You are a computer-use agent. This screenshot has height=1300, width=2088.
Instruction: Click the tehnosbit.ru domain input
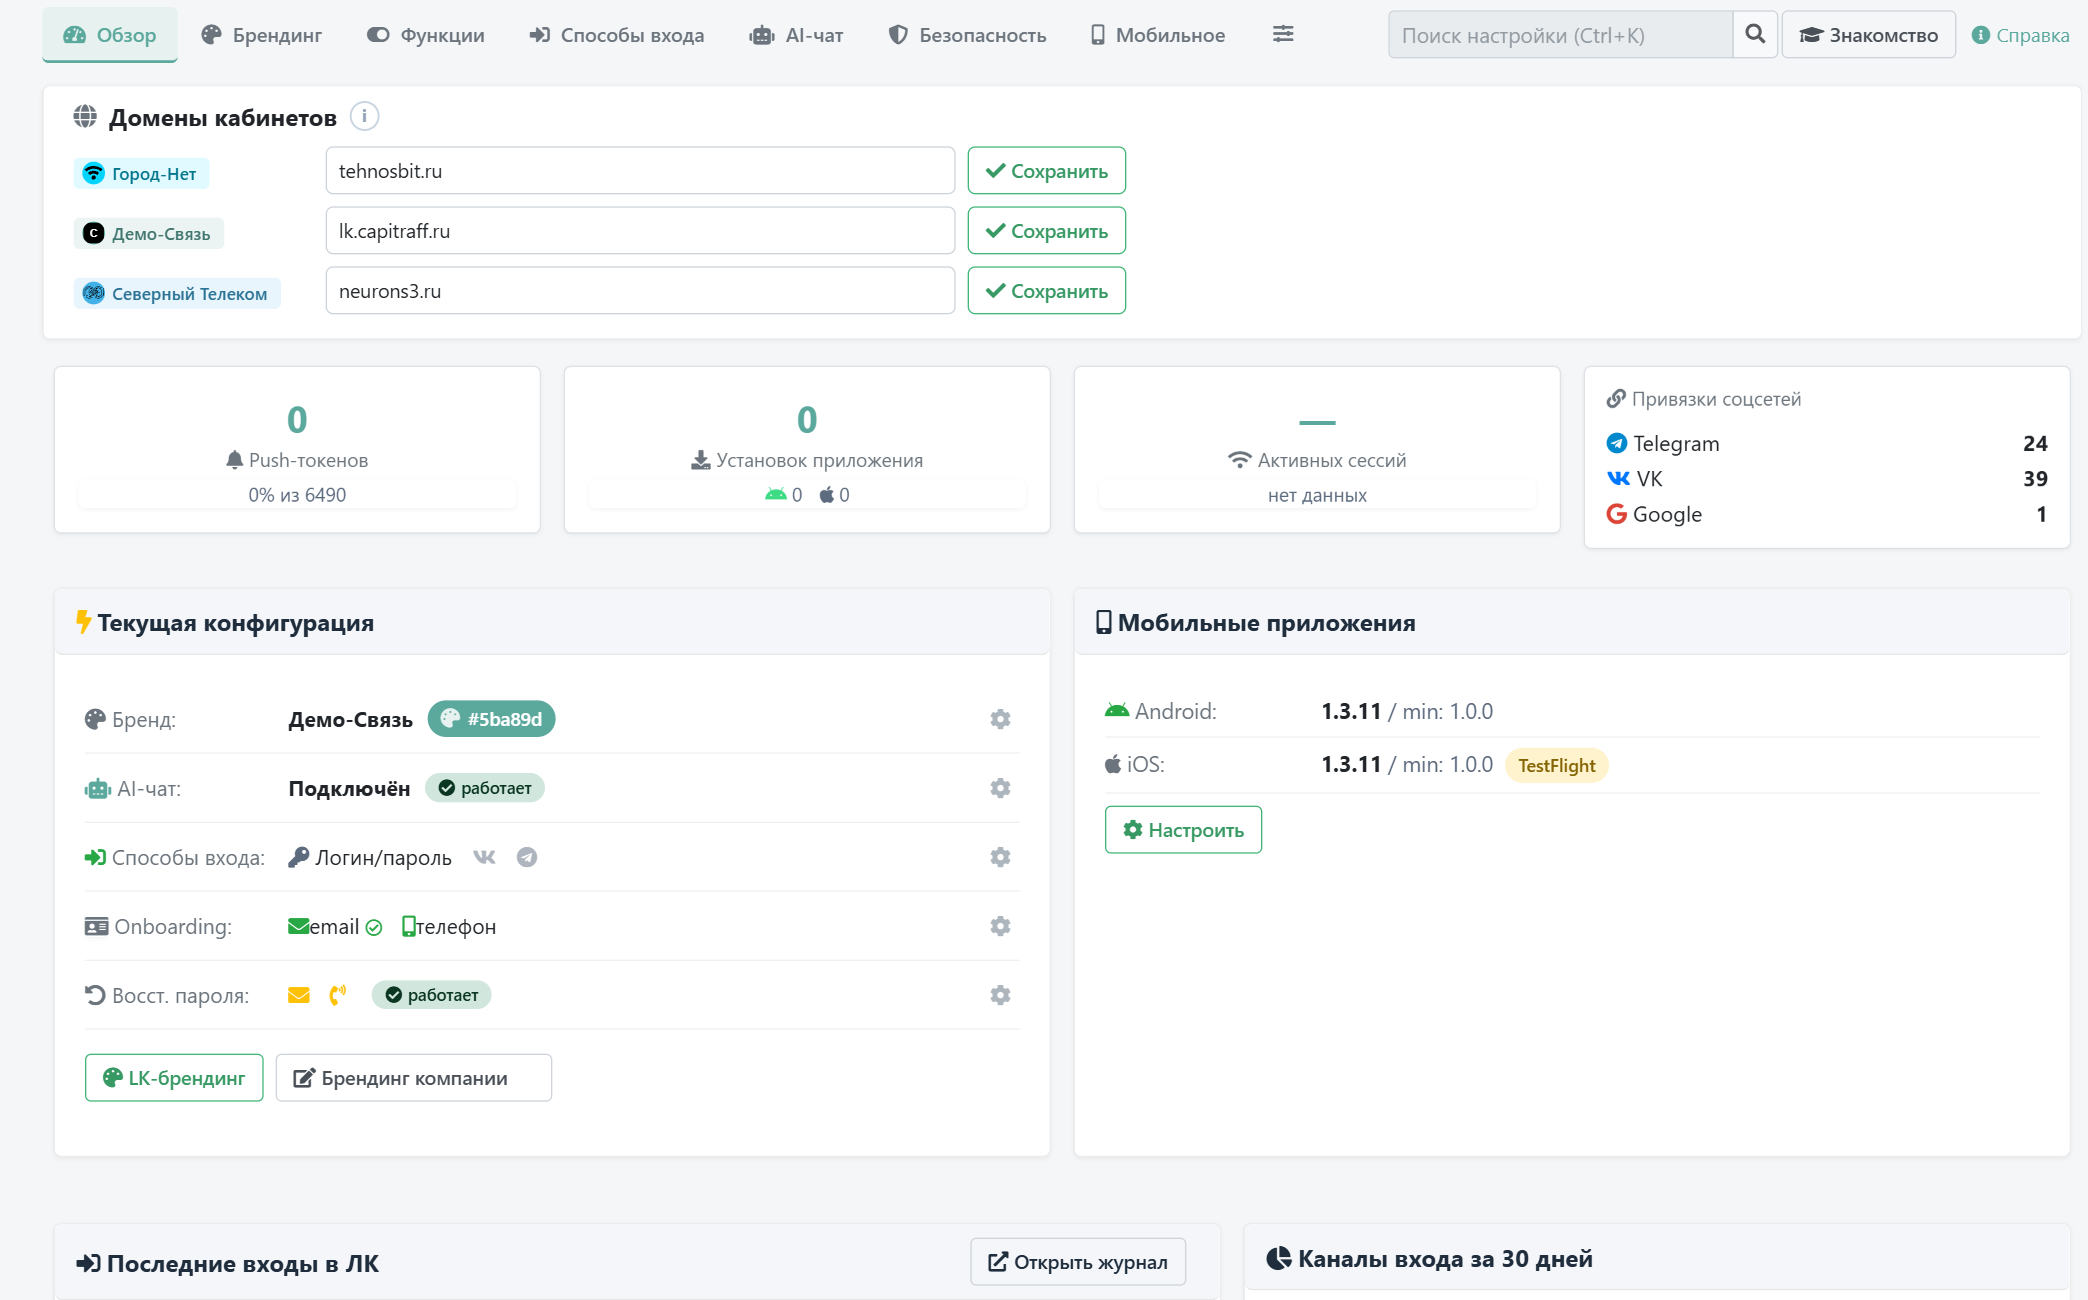640,171
